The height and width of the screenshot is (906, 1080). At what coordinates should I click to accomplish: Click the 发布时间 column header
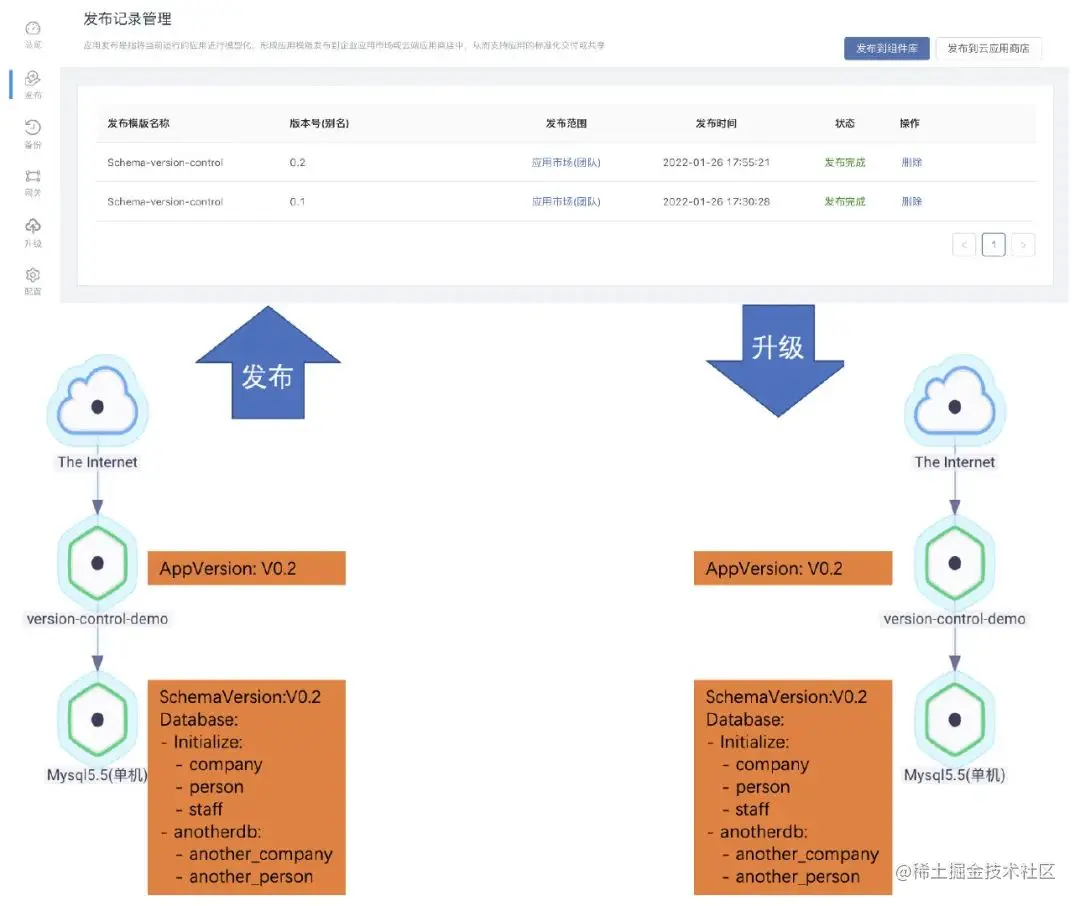pyautogui.click(x=716, y=123)
